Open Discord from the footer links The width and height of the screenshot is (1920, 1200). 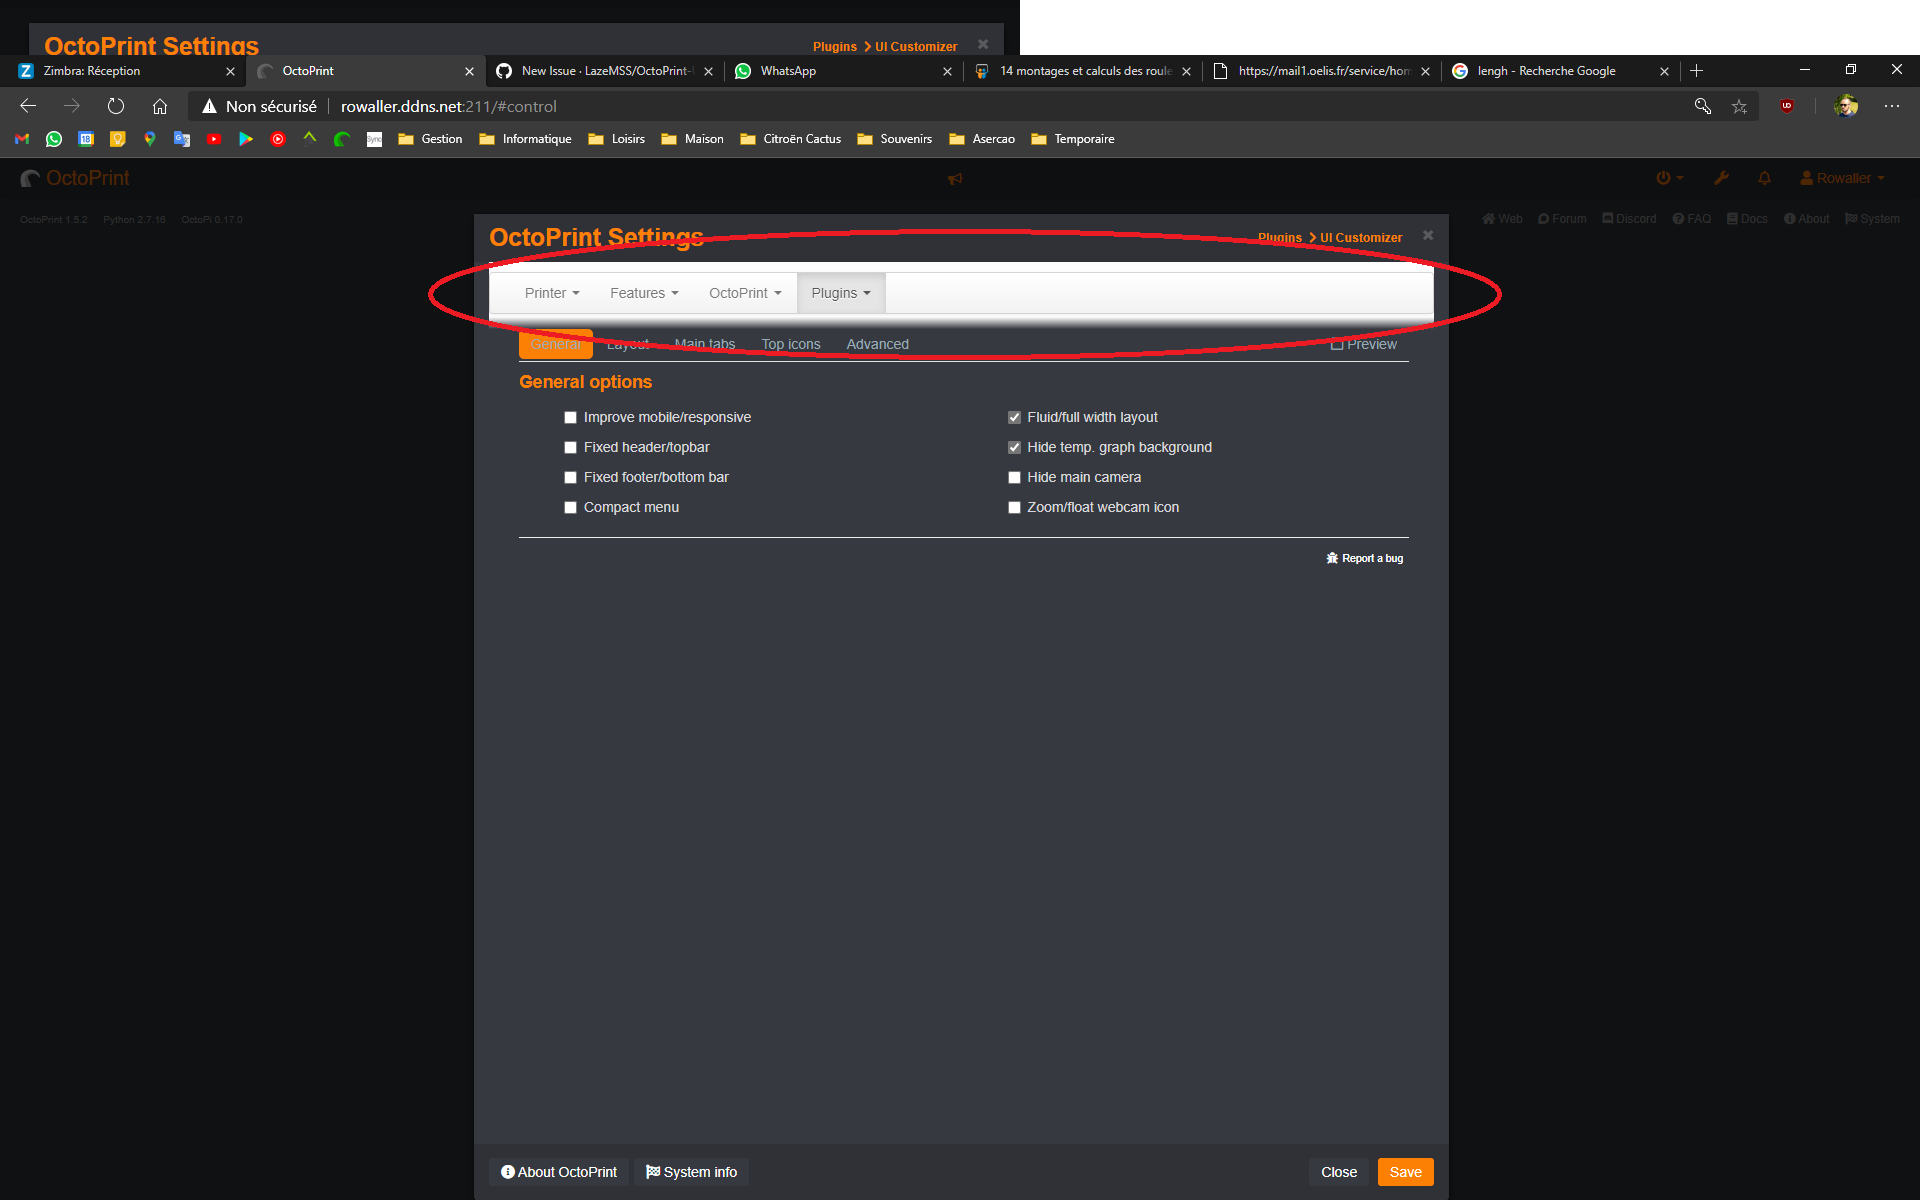1629,218
